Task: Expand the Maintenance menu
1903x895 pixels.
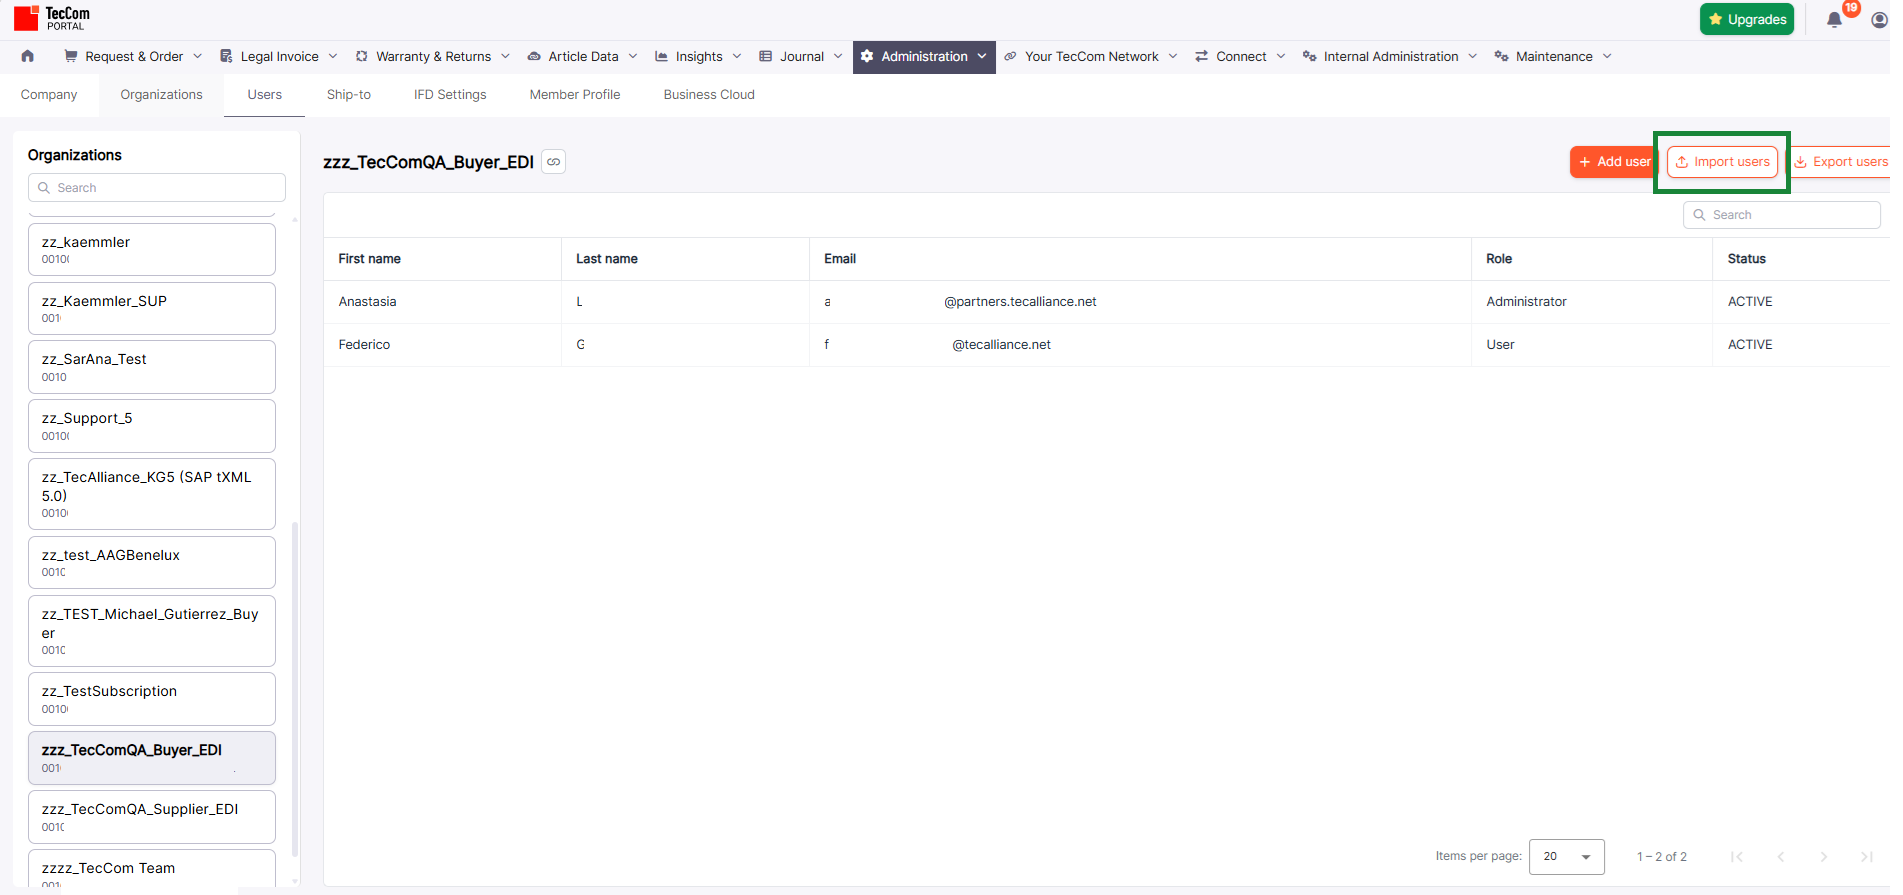Action: click(1553, 56)
